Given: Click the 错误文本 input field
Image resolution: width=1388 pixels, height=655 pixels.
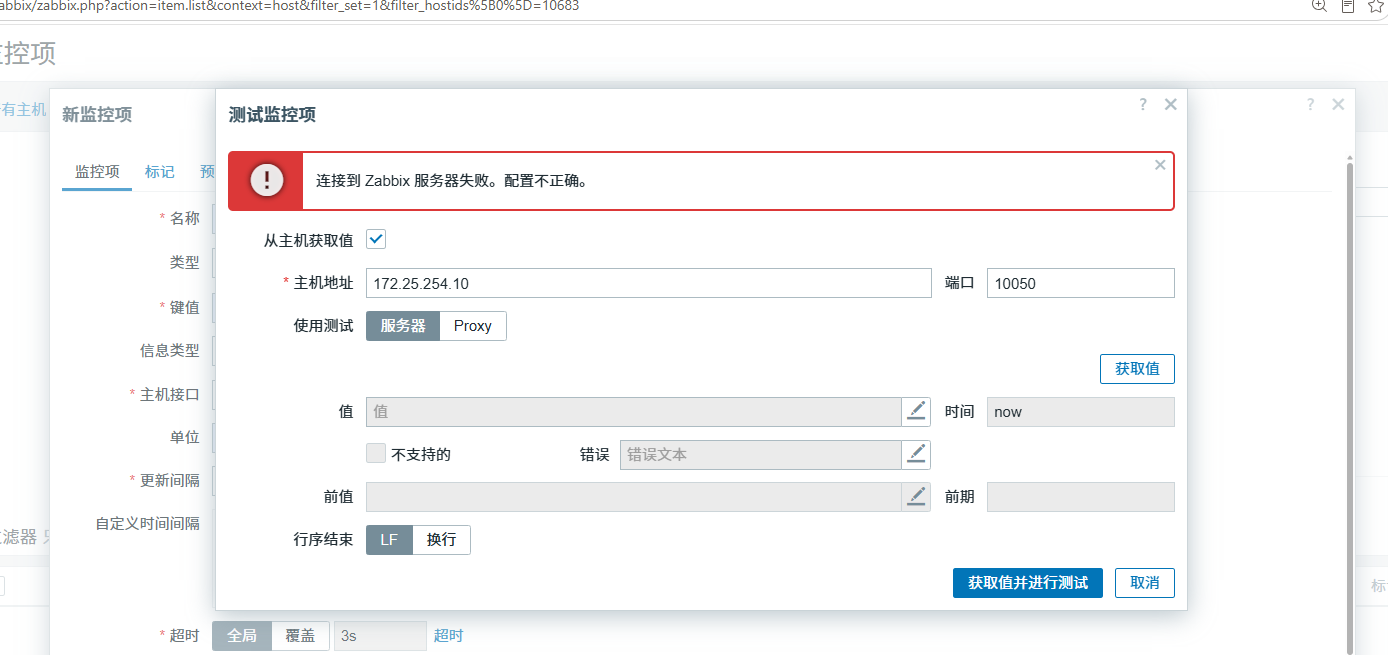Looking at the screenshot, I should click(761, 454).
